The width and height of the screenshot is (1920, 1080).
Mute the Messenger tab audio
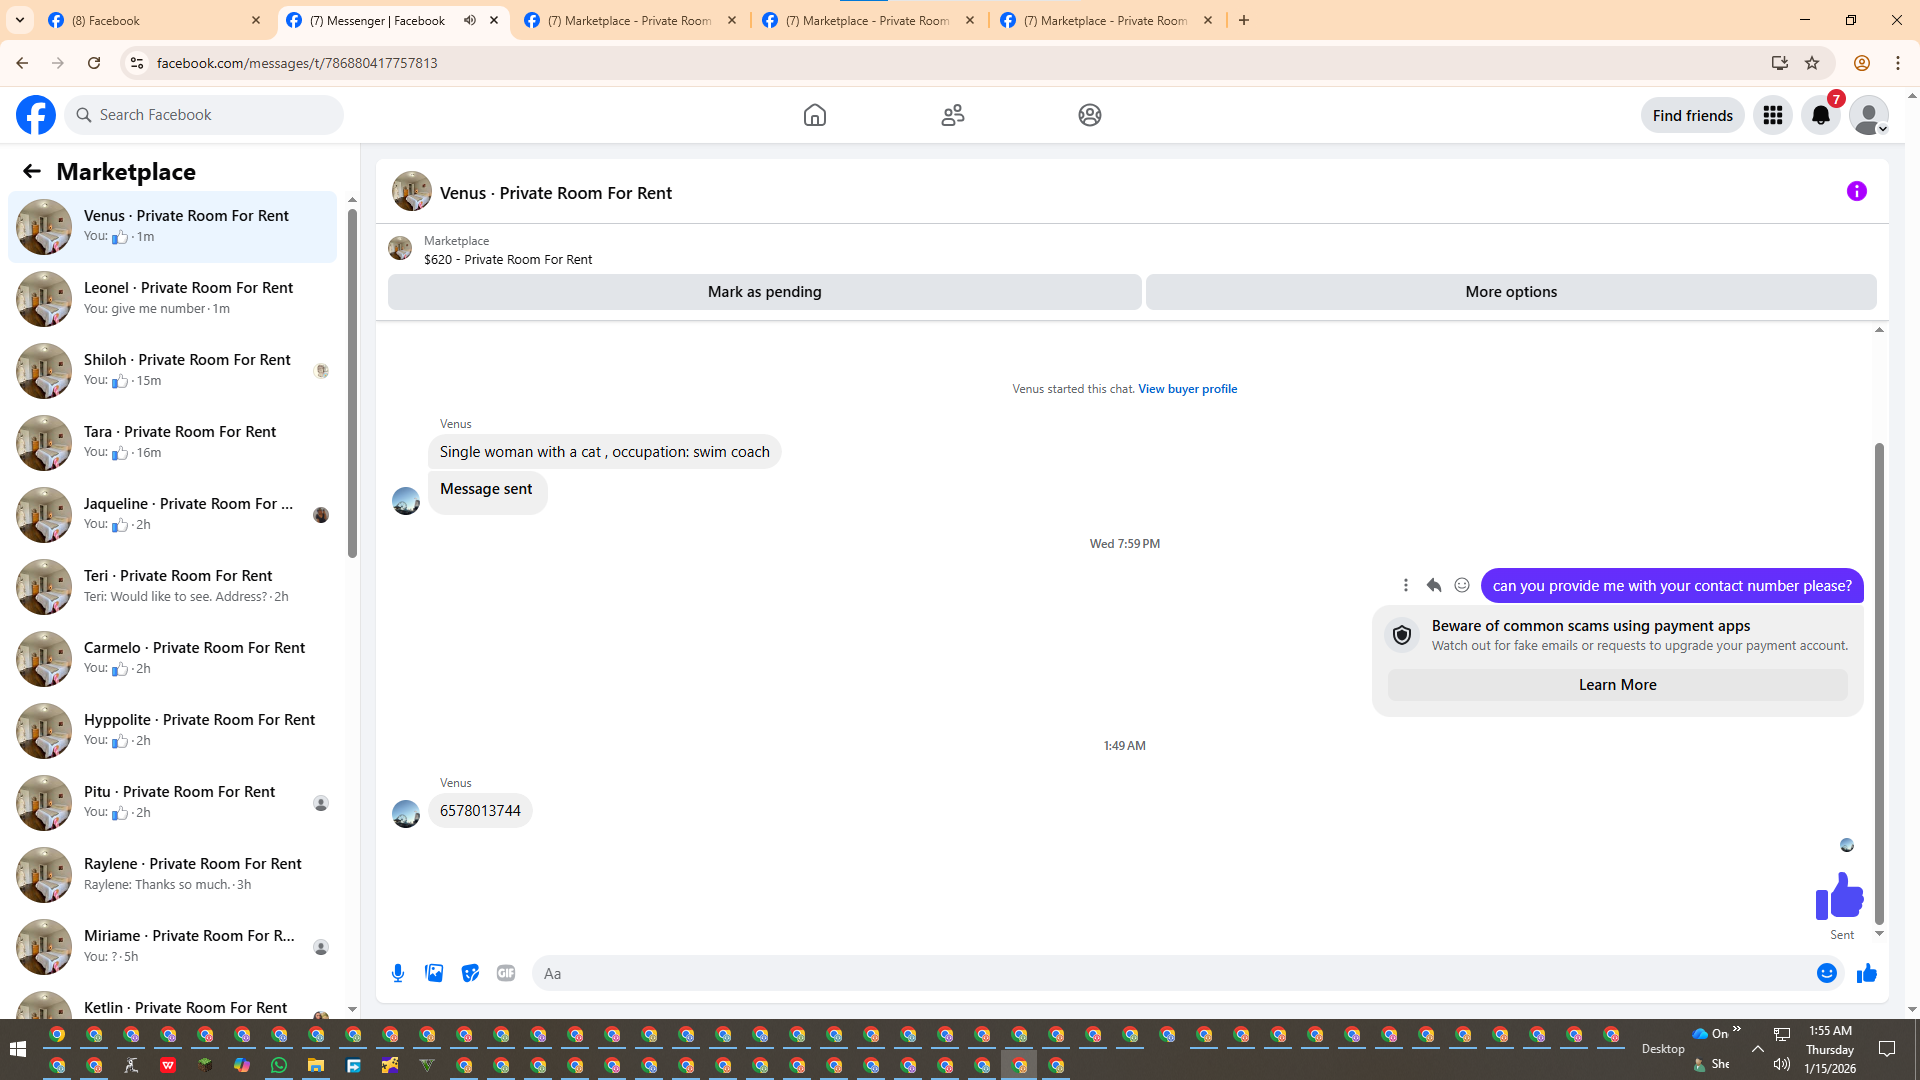pos(470,20)
